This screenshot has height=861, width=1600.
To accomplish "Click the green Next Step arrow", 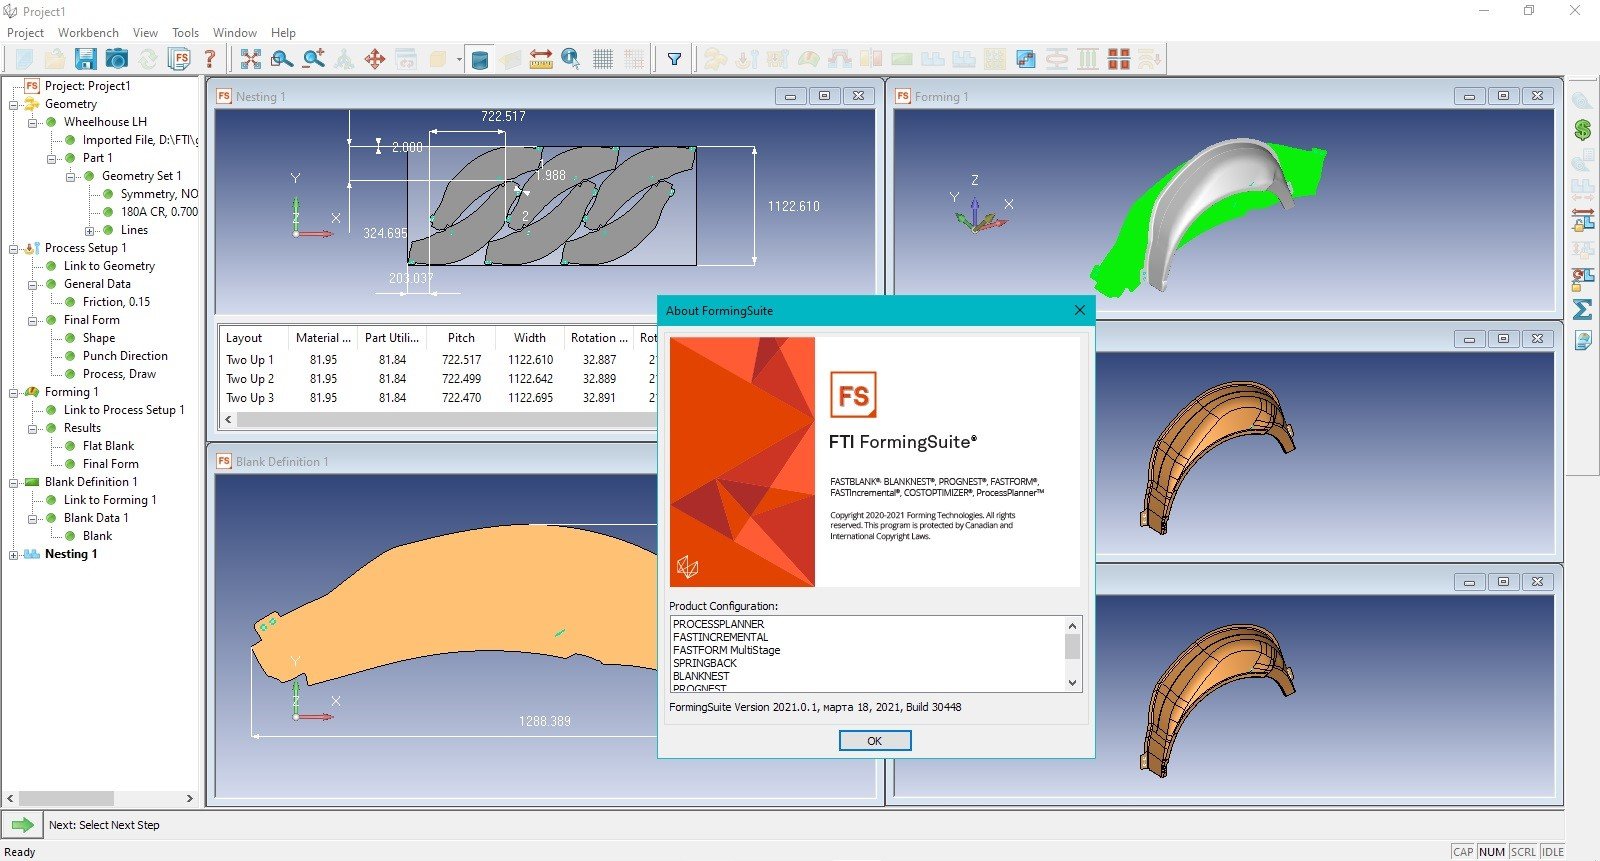I will 22,825.
